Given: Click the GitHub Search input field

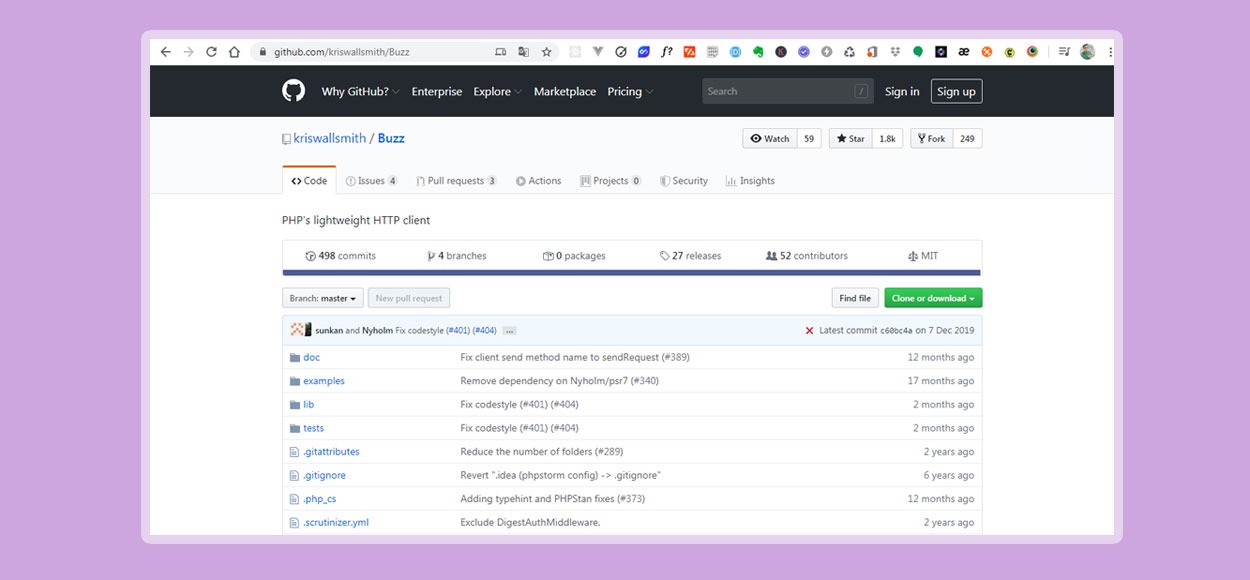Looking at the screenshot, I should pyautogui.click(x=788, y=91).
